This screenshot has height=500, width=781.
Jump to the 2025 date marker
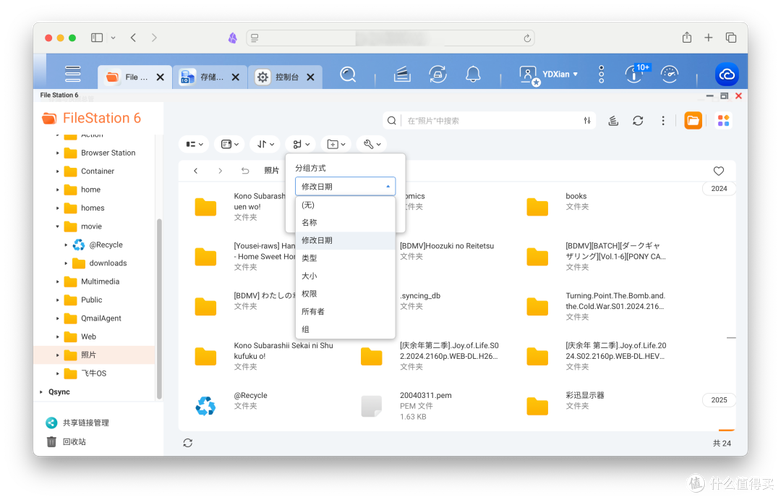(x=719, y=400)
